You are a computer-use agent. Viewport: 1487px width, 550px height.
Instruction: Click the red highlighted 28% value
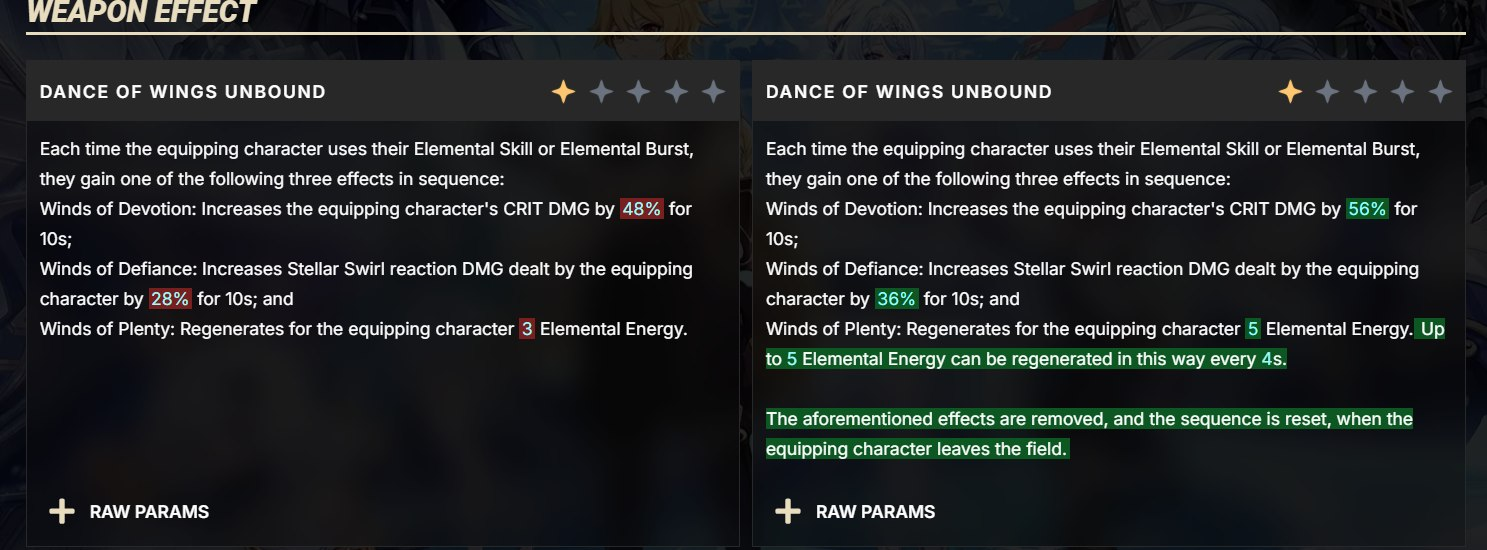tap(170, 299)
